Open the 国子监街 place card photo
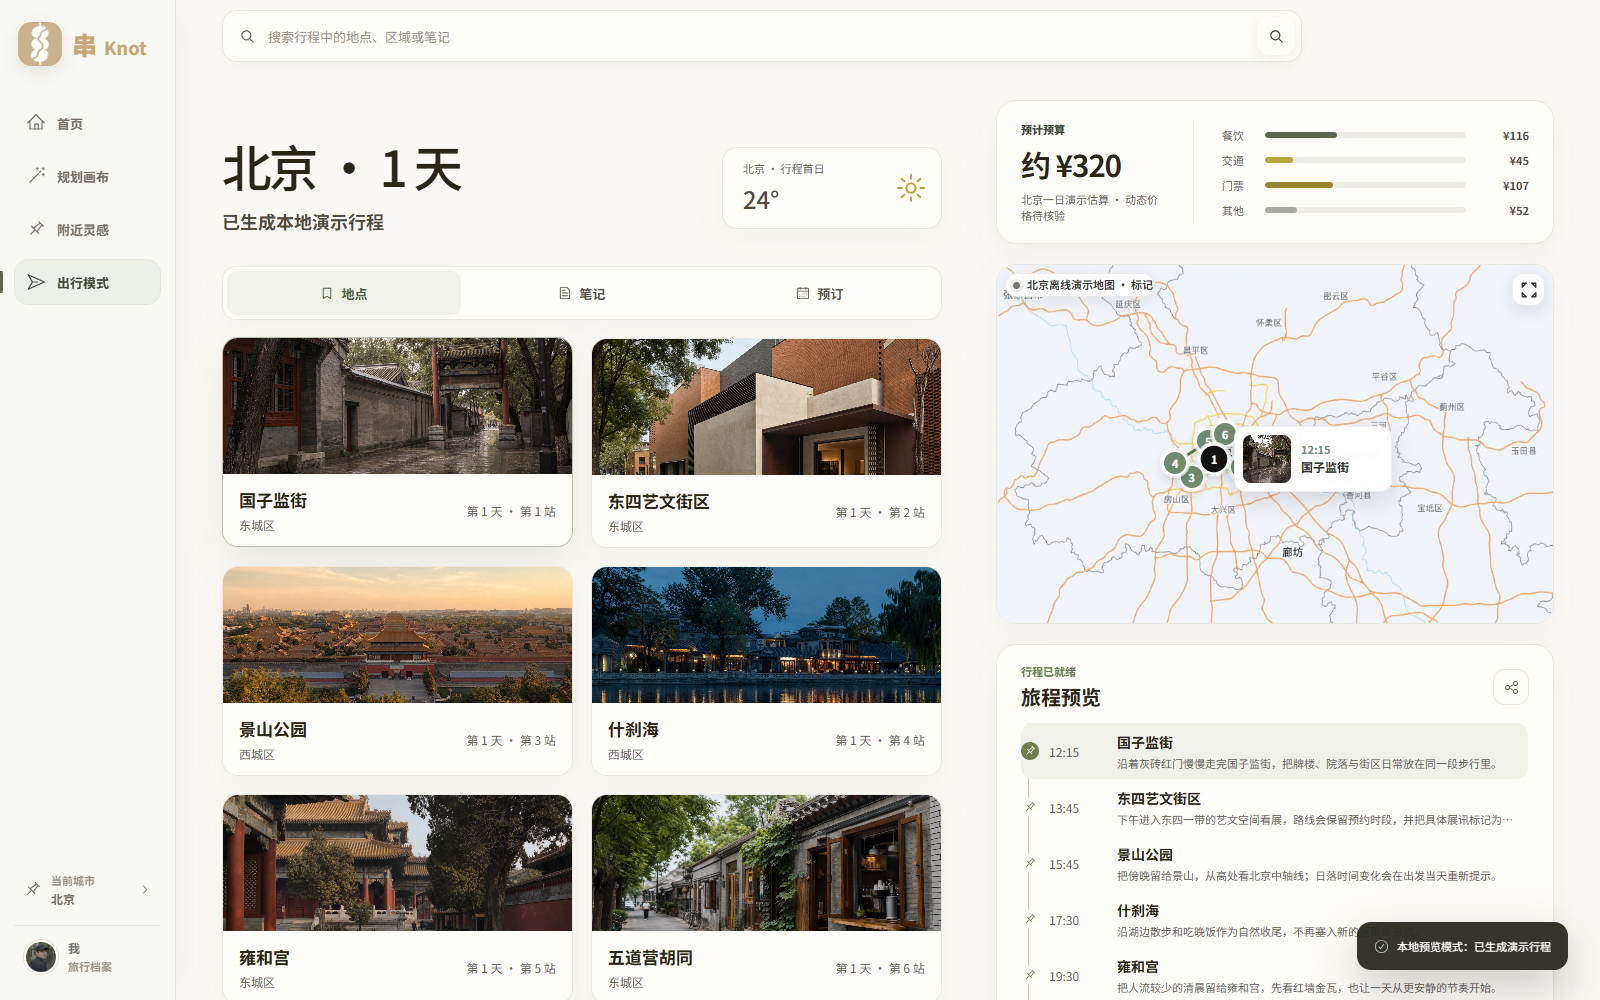1600x1000 pixels. tap(397, 406)
